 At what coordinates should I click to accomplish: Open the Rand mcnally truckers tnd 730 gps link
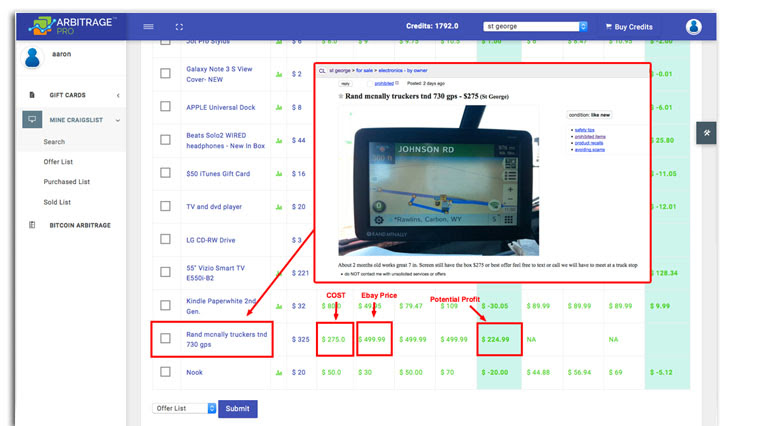pyautogui.click(x=227, y=339)
